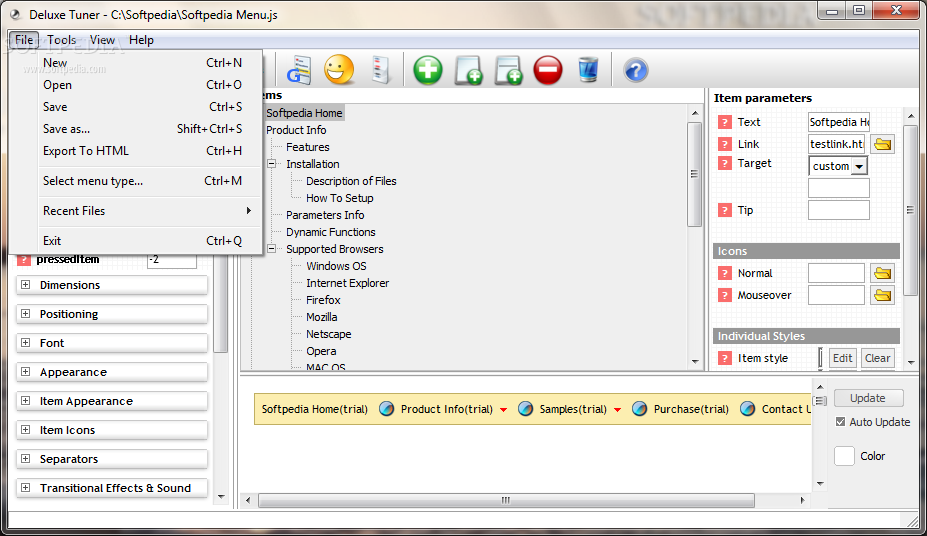Click the Text input field
Image resolution: width=927 pixels, height=536 pixels.
(838, 122)
